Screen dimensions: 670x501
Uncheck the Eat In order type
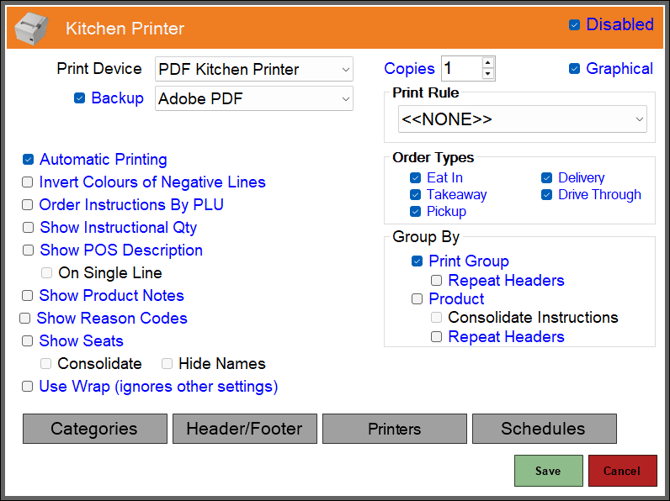point(415,177)
